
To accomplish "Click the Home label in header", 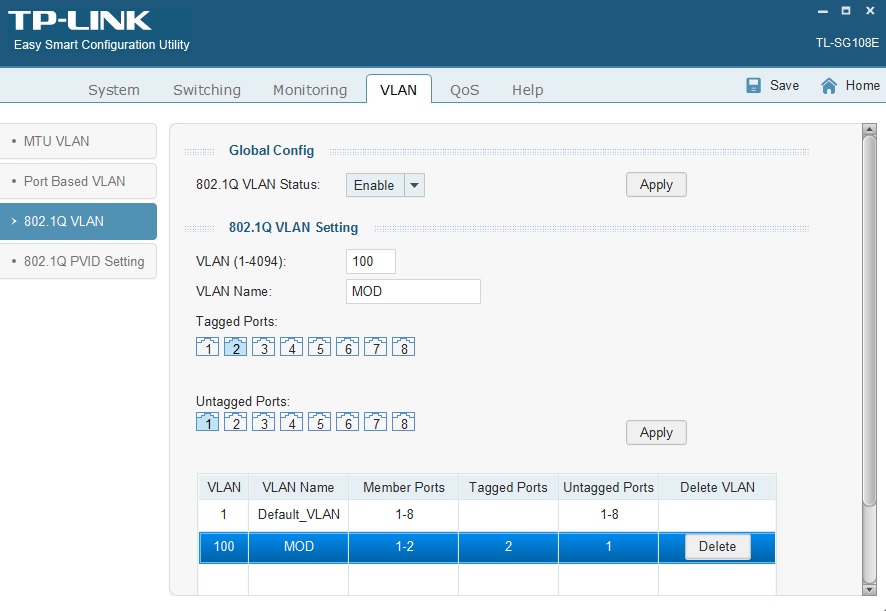I will (x=862, y=85).
